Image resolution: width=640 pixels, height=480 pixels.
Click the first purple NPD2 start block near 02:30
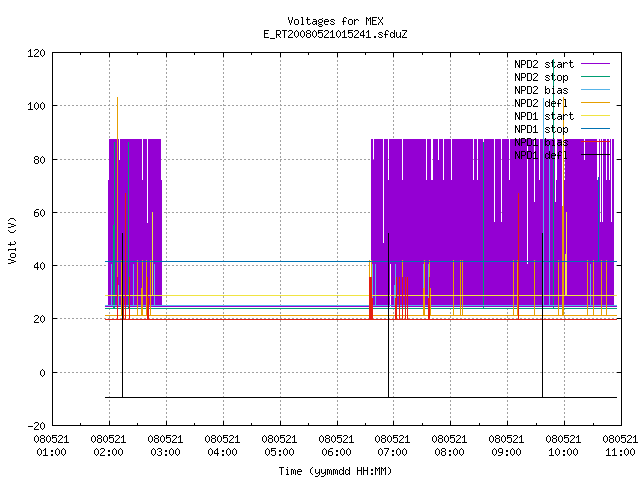tap(135, 222)
